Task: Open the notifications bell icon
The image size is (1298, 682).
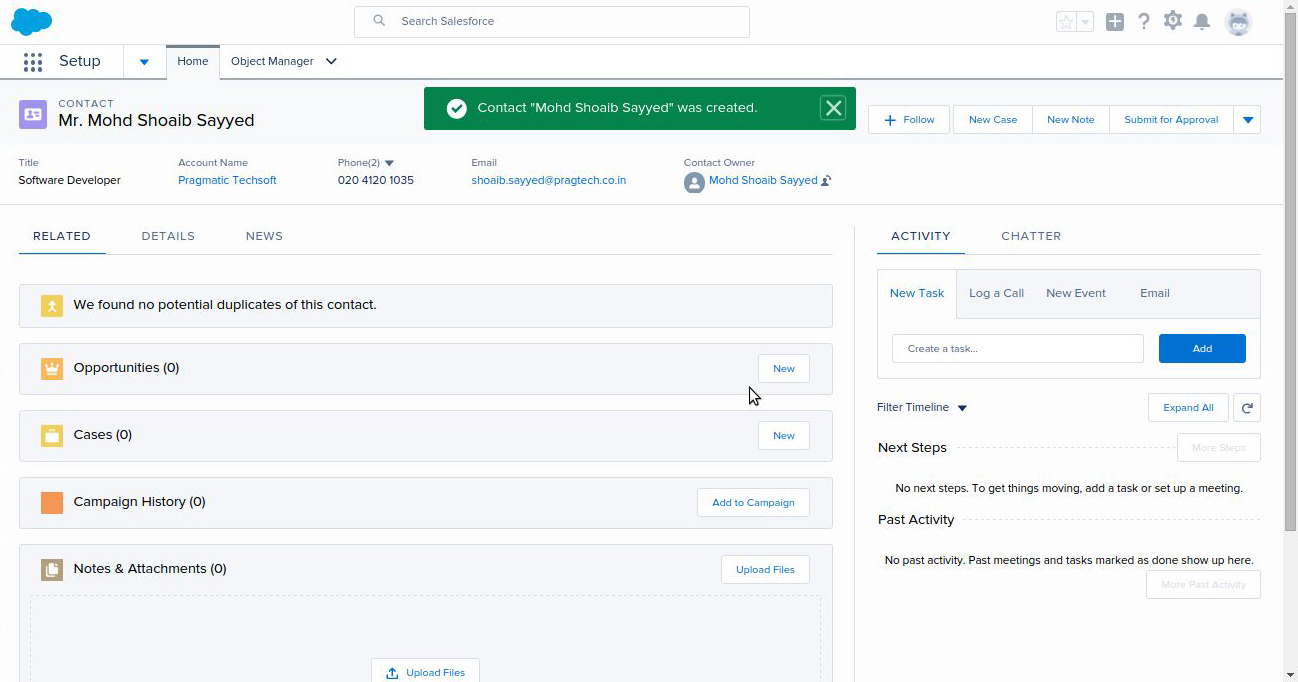Action: click(1202, 22)
